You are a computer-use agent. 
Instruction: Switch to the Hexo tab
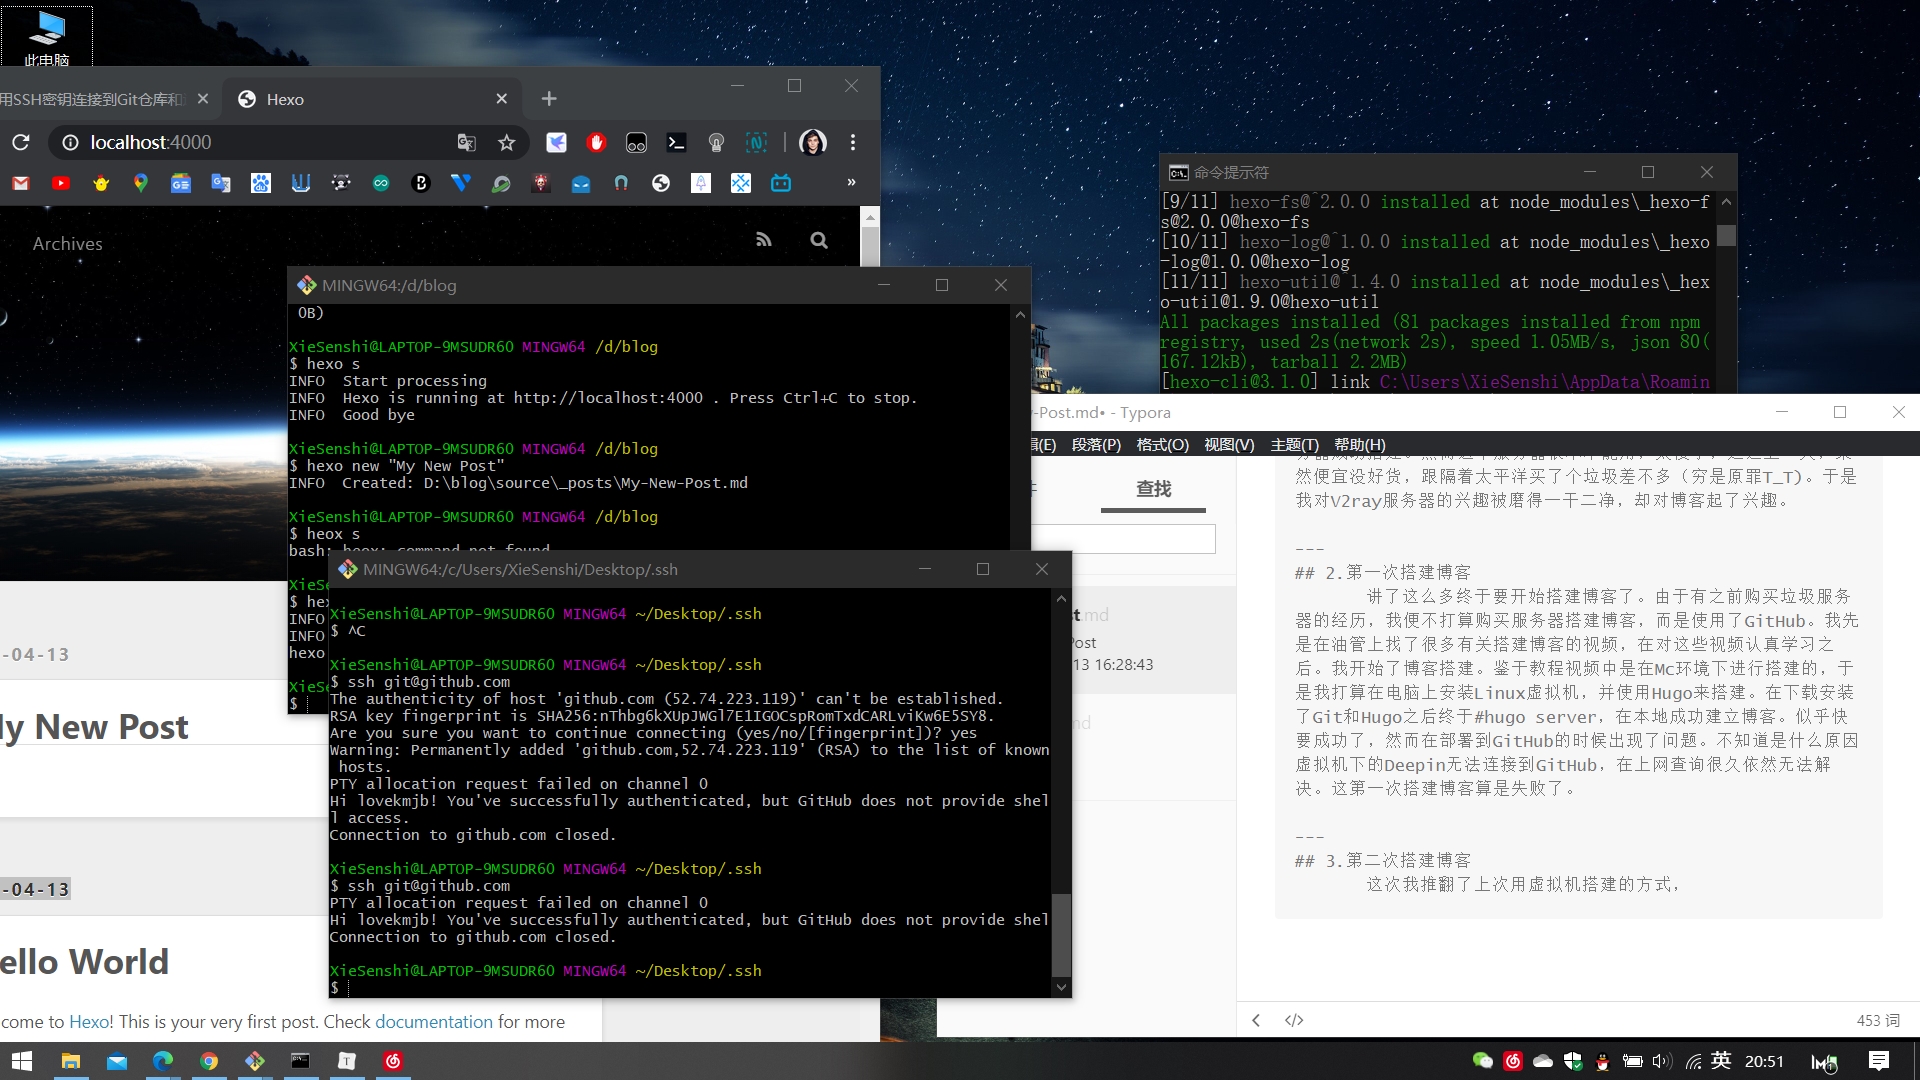pyautogui.click(x=370, y=99)
